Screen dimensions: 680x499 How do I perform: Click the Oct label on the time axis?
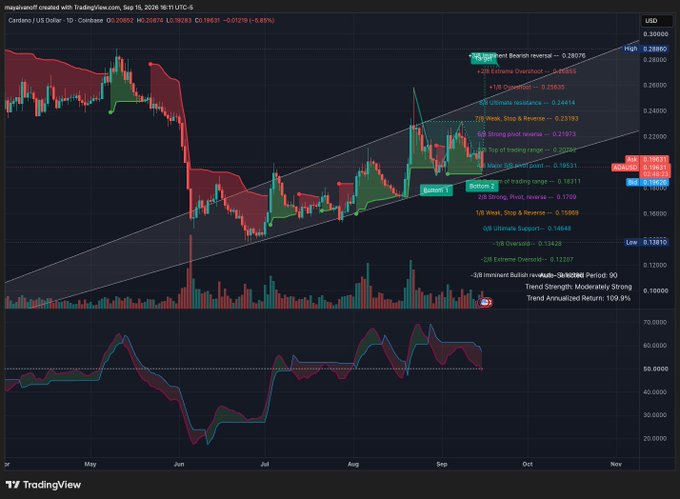coord(527,464)
